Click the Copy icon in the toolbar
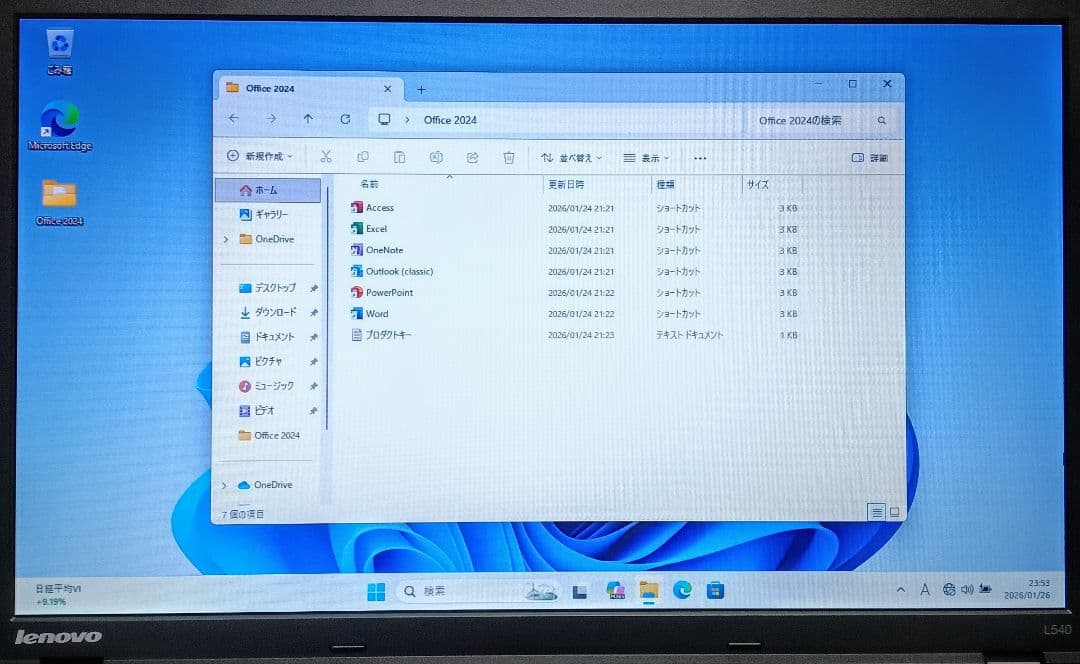This screenshot has width=1080, height=664. click(x=363, y=157)
